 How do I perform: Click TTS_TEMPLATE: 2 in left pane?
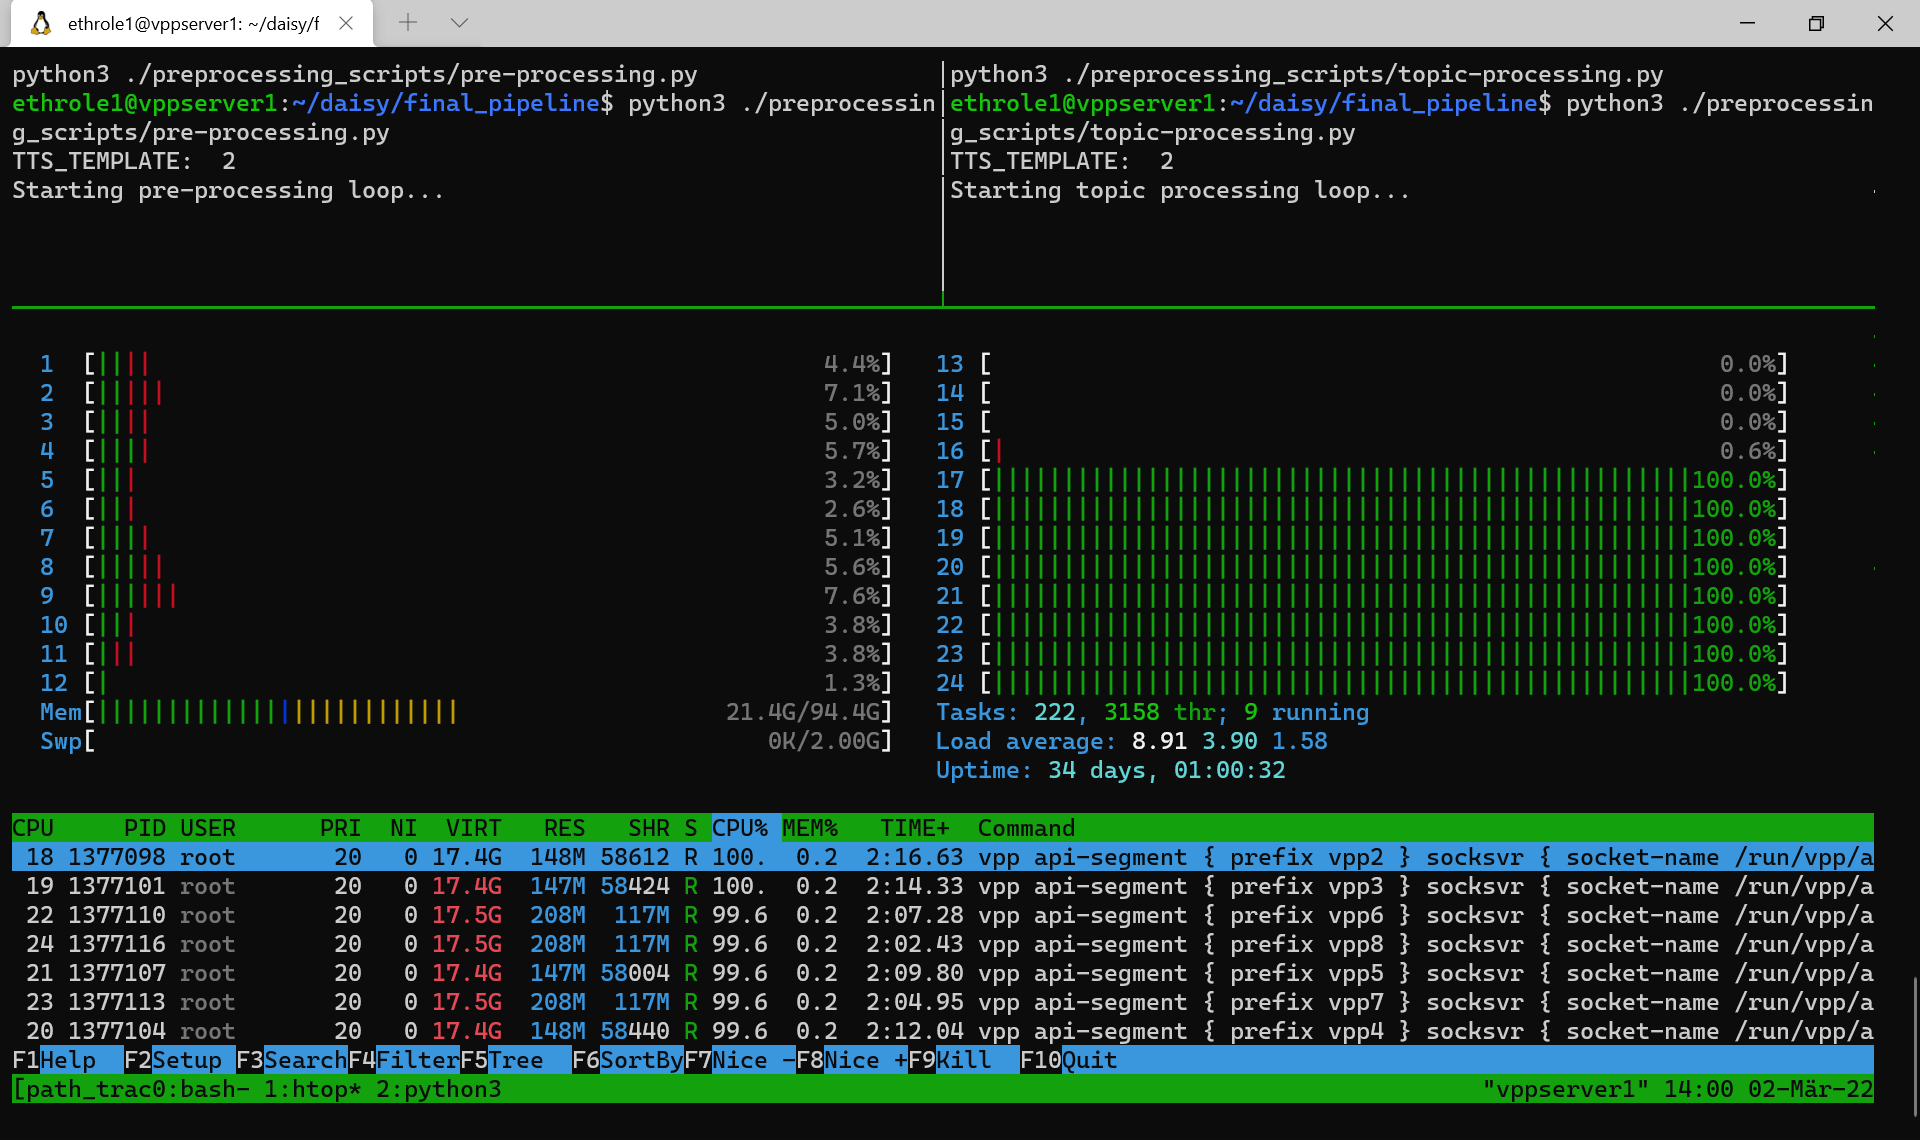click(124, 161)
